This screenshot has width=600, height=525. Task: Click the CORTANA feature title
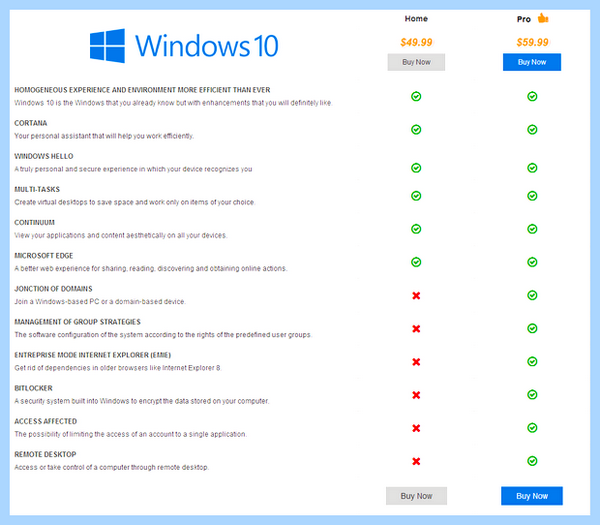[x=31, y=123]
